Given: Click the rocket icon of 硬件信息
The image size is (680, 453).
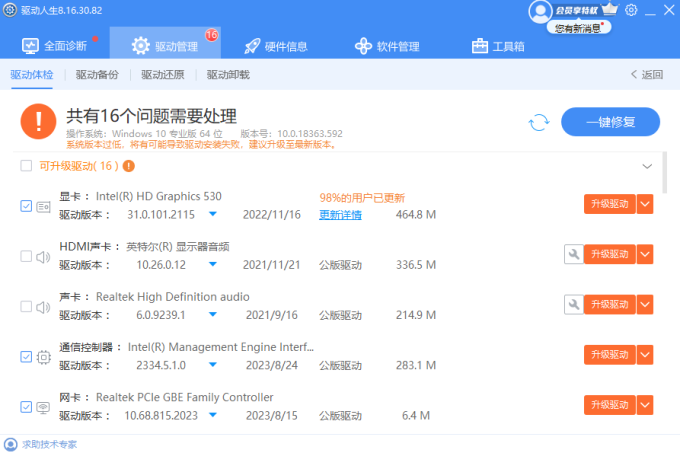Looking at the screenshot, I should [x=252, y=46].
